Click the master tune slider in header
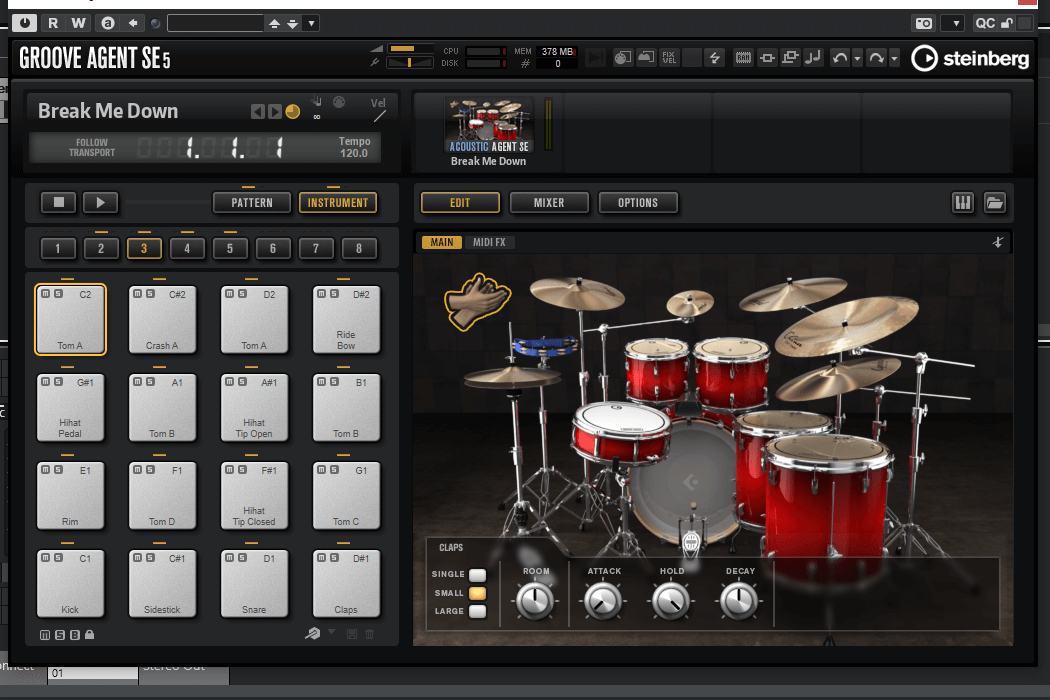1050x700 pixels. click(x=410, y=62)
